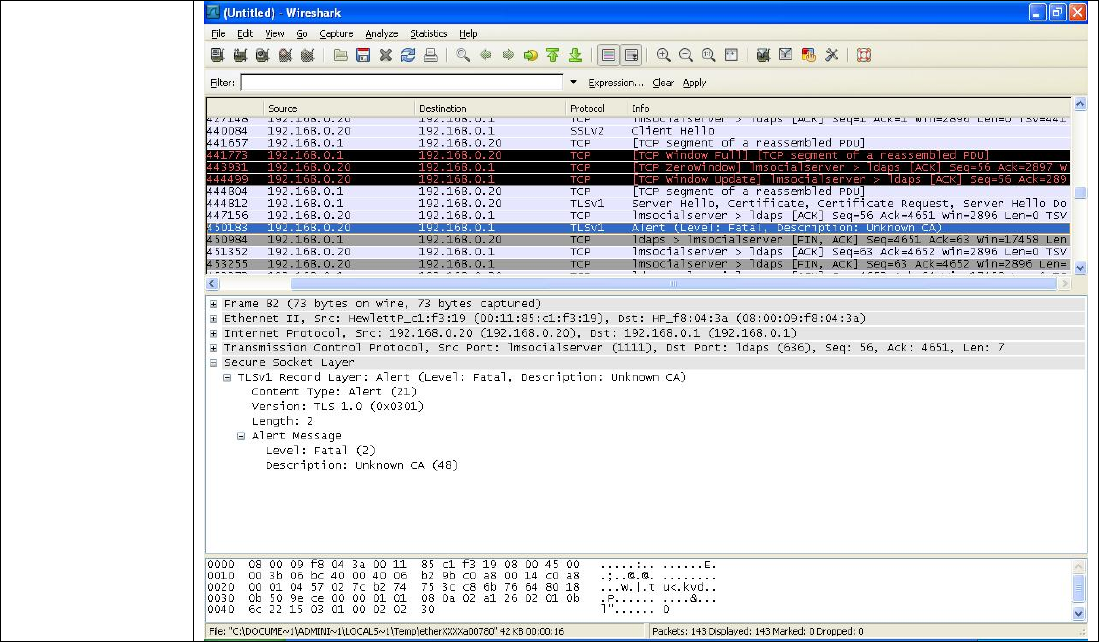1099x642 pixels.
Task: Click the Open capture file folder icon
Action: tap(341, 56)
